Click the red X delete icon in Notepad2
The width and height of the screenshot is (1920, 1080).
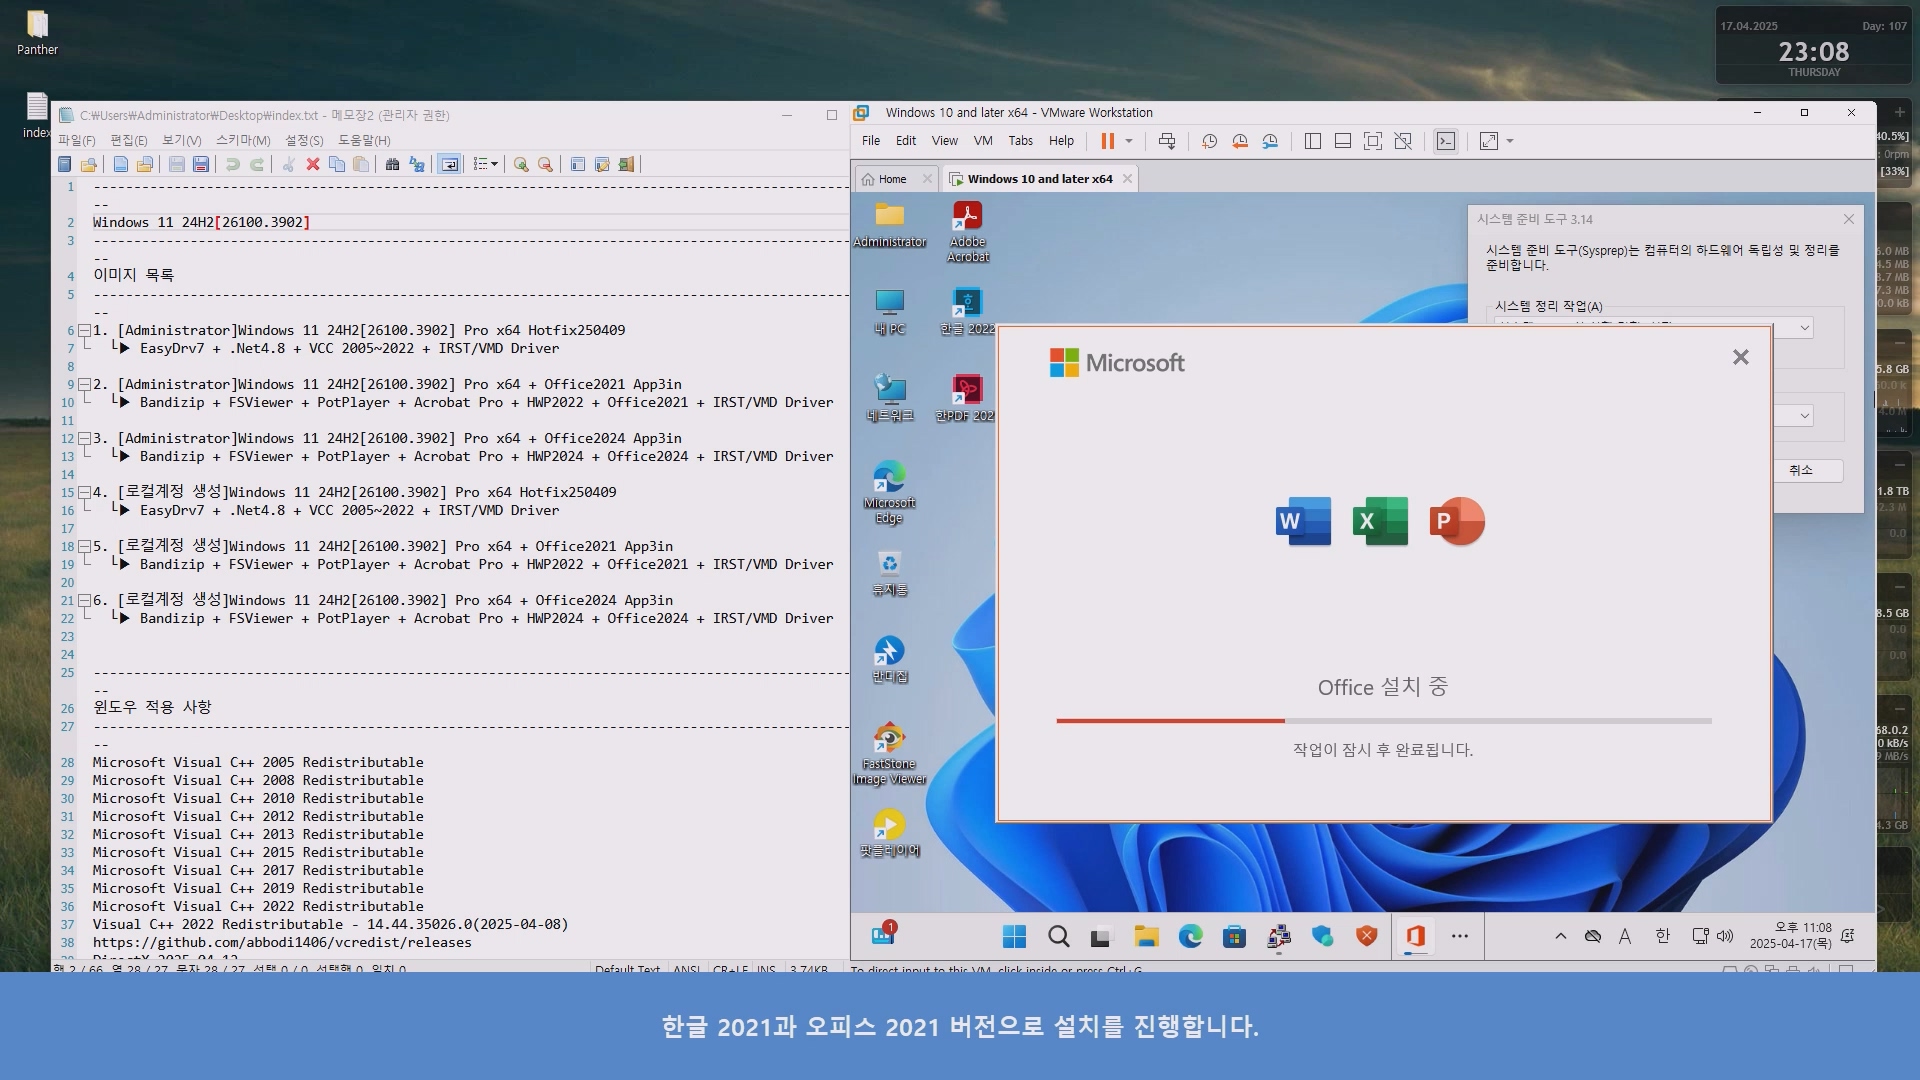313,164
